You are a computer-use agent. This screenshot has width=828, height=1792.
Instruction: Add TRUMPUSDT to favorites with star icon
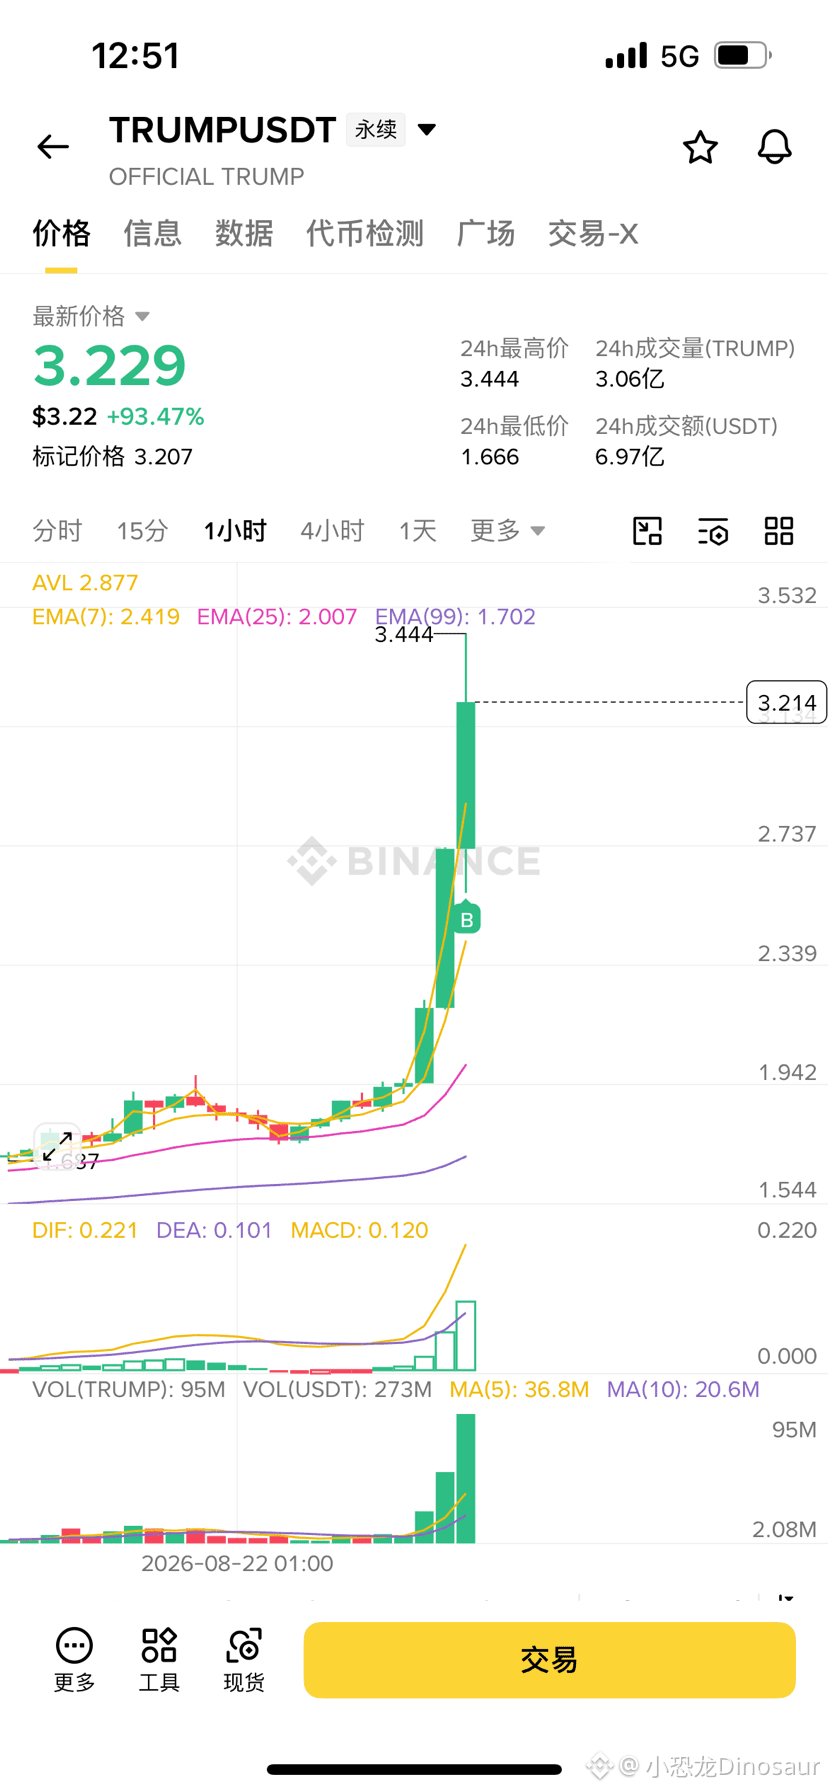(x=700, y=147)
